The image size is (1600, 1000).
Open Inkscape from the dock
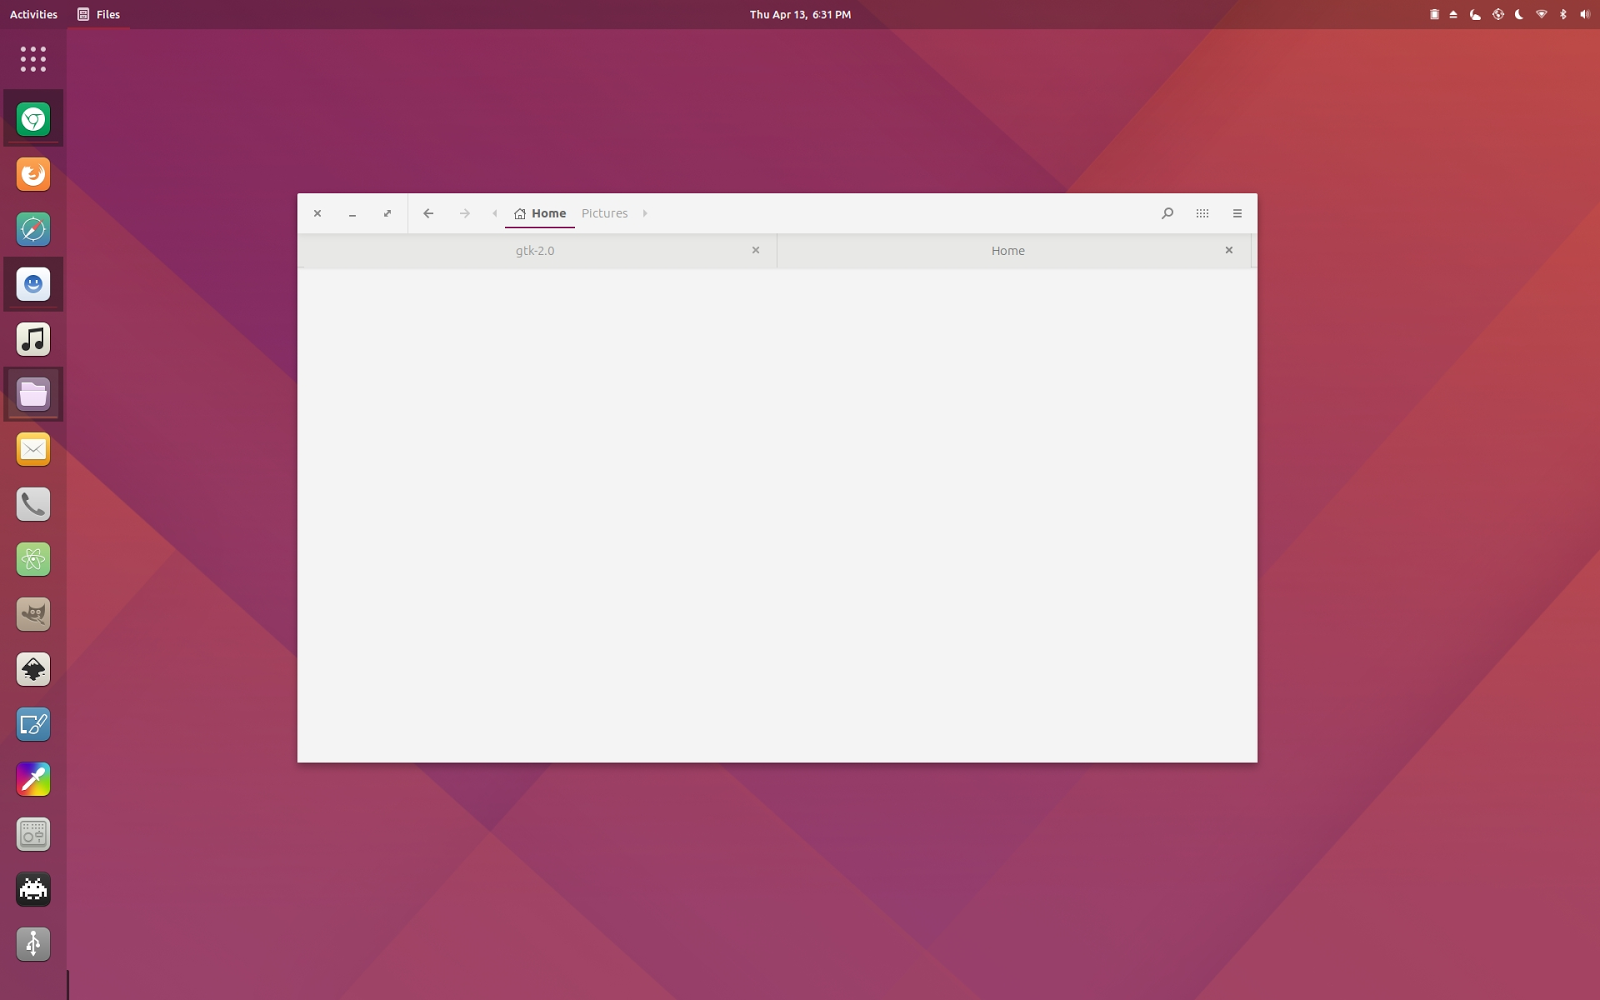click(x=33, y=669)
